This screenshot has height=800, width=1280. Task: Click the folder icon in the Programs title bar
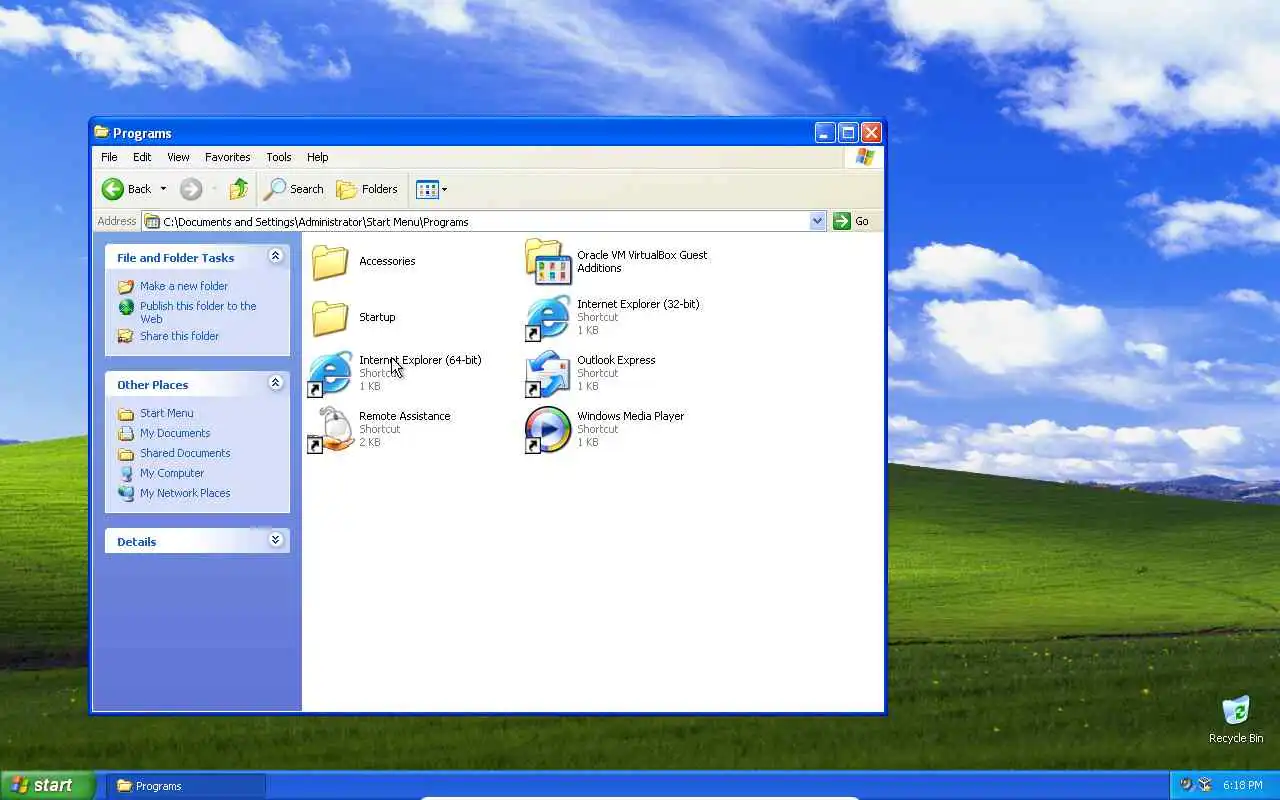point(101,132)
